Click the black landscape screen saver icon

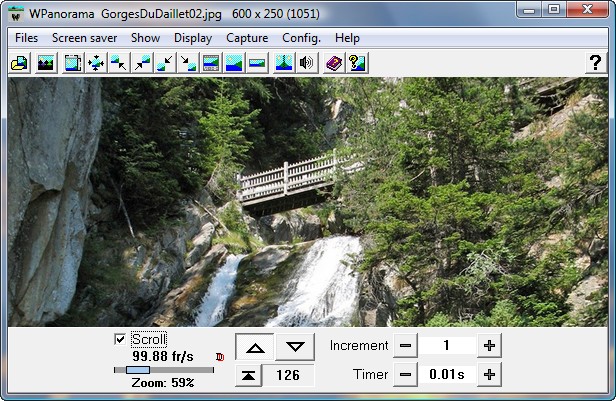tap(46, 63)
